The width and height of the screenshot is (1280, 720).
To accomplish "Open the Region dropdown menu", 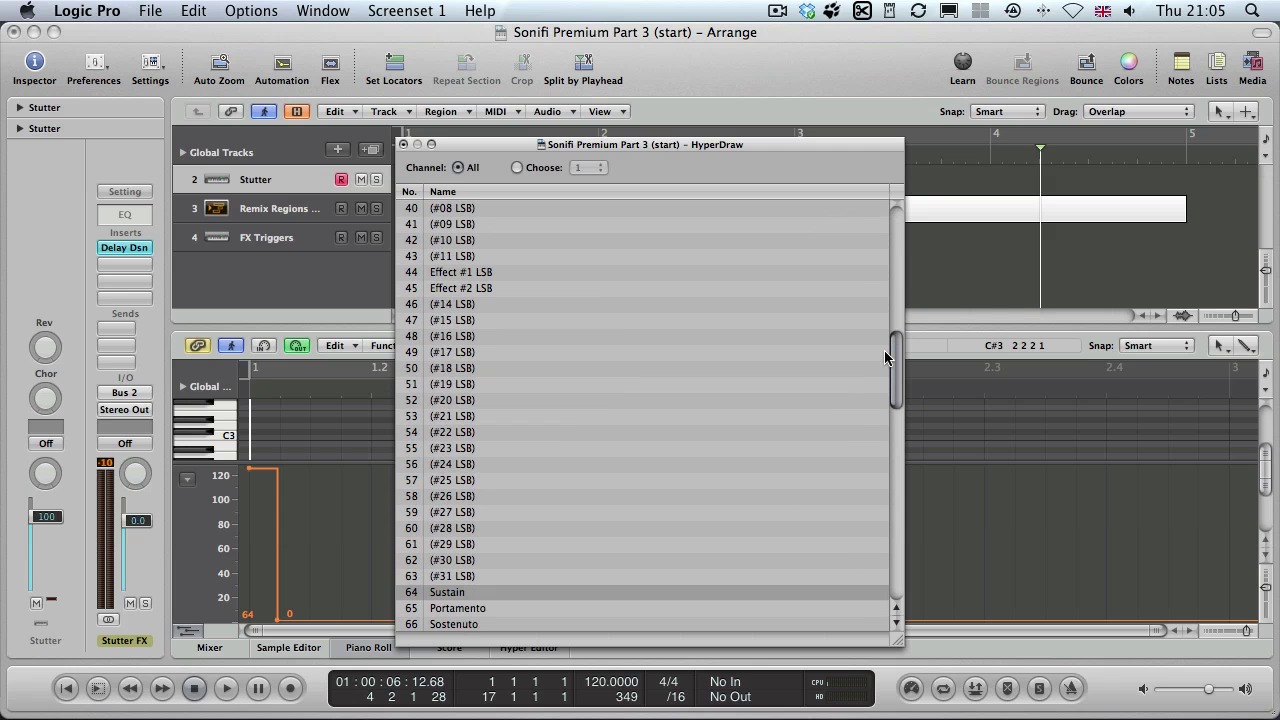I will click(447, 112).
